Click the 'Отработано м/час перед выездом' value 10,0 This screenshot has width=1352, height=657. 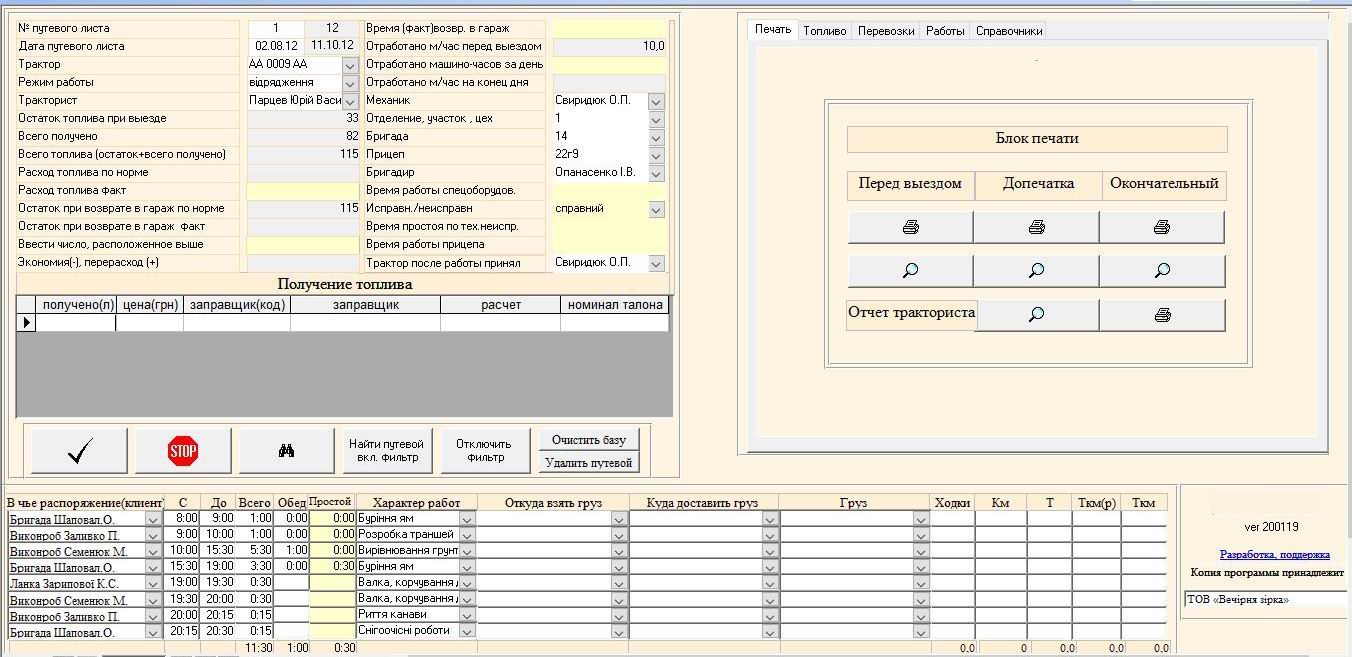(x=609, y=46)
